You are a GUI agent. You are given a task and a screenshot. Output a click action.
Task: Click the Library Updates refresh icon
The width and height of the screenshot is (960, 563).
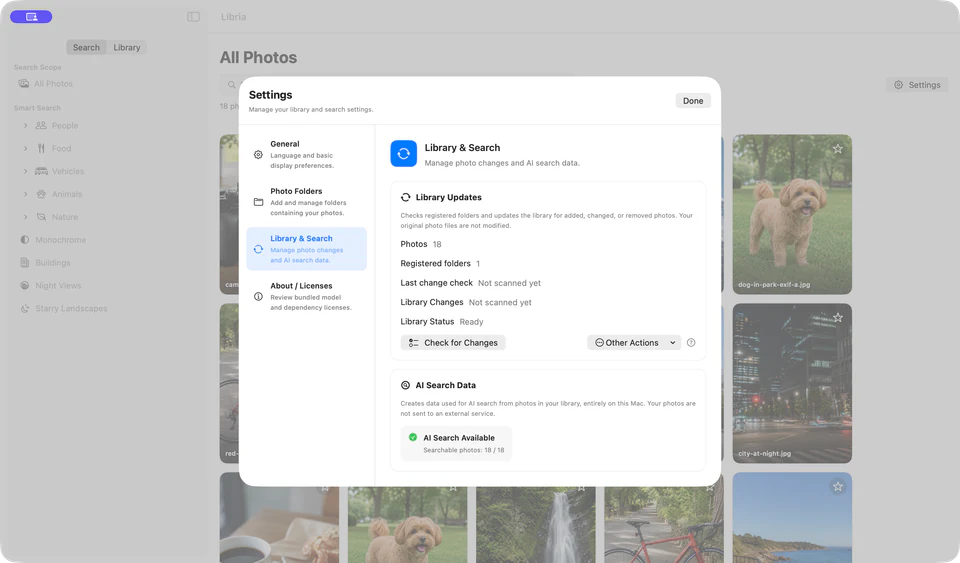coord(405,197)
